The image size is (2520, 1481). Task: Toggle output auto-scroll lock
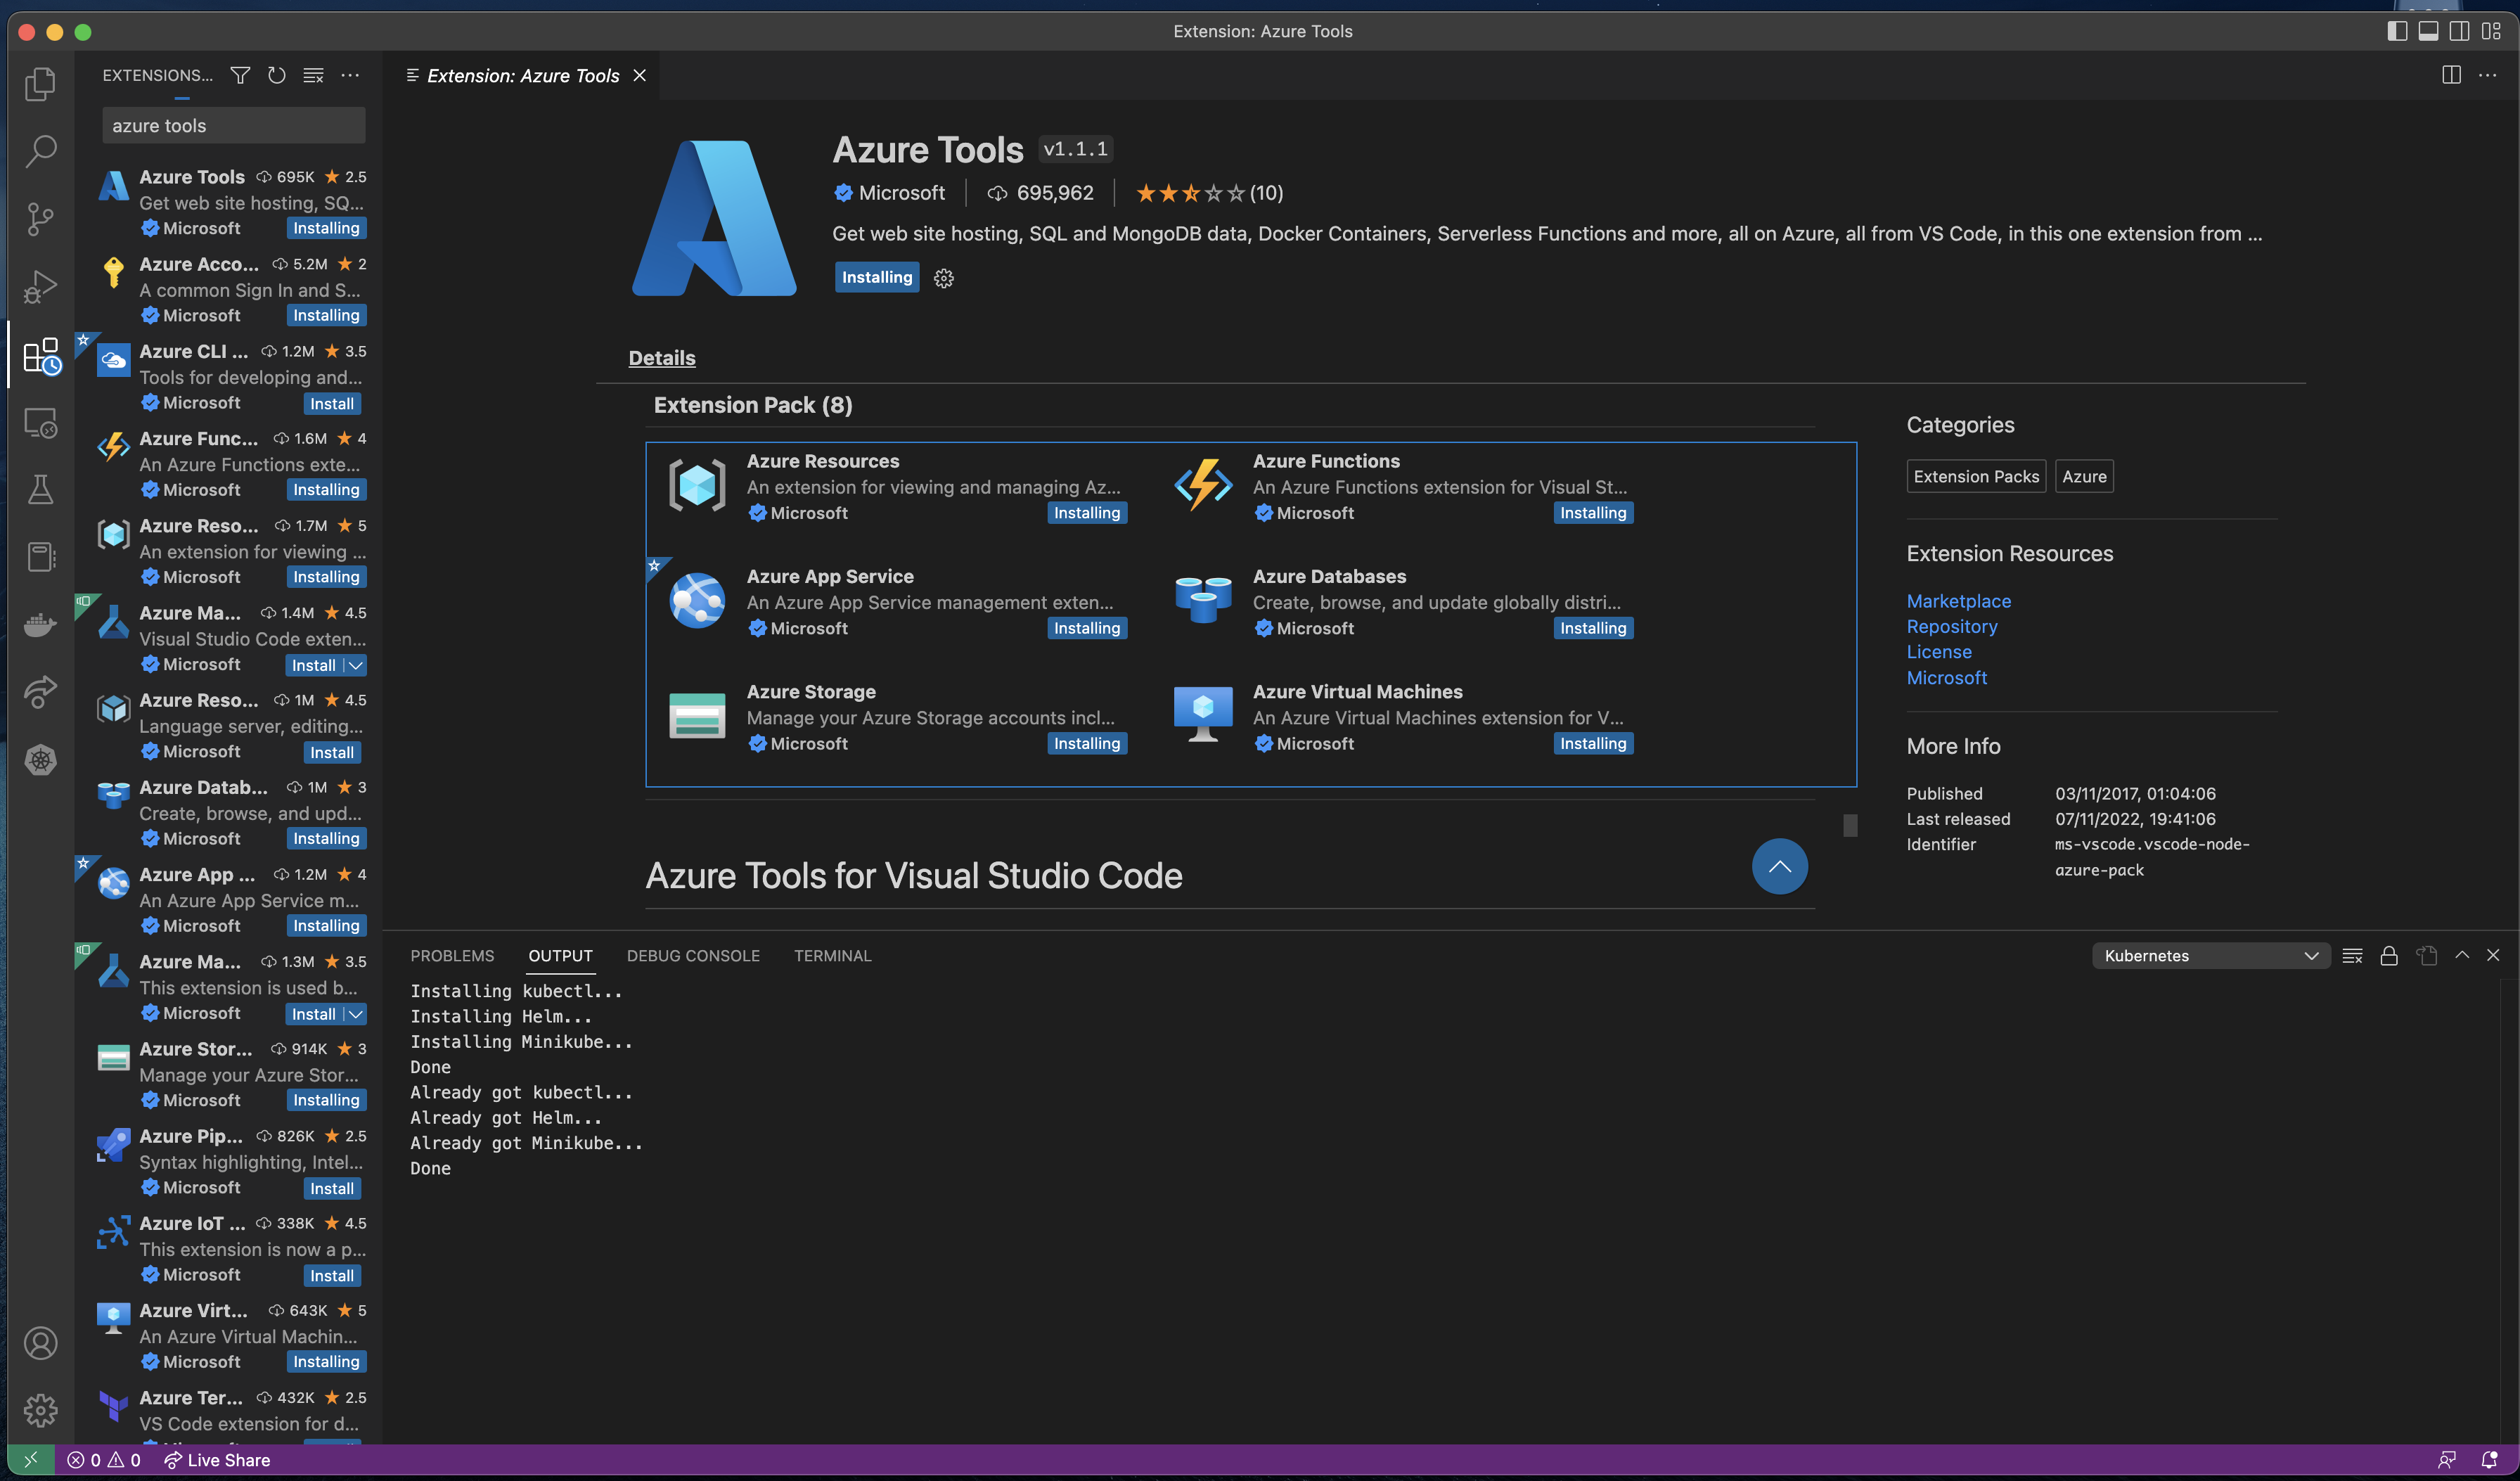2389,955
